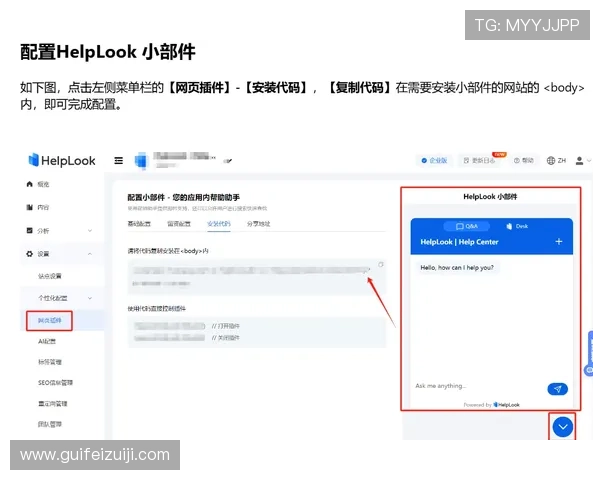The height and width of the screenshot is (480, 600).
Task: Open SEO management sidebar item
Action: [55, 382]
